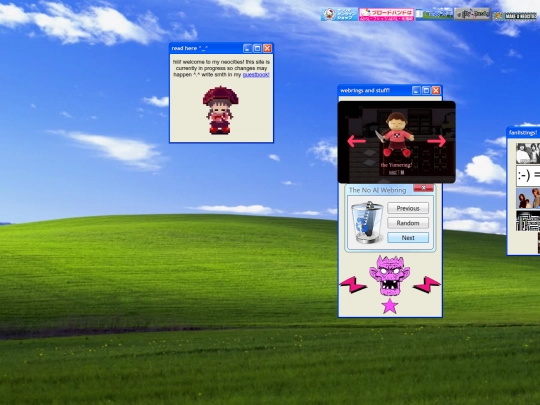This screenshot has height=405, width=540.
Task: Maximize the webrings and stuff window
Action: click(426, 90)
